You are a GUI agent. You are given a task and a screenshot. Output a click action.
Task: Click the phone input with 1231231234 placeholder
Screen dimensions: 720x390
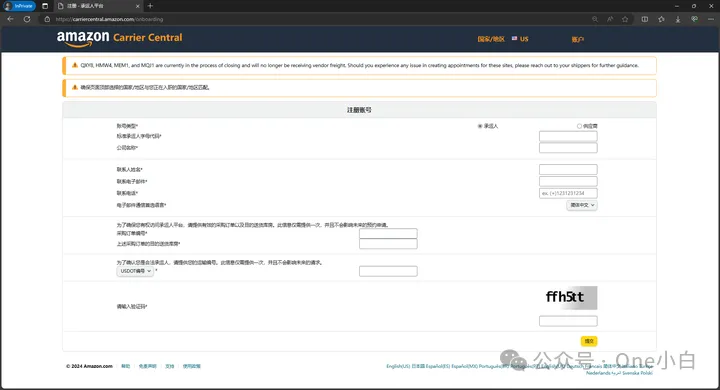pyautogui.click(x=568, y=193)
